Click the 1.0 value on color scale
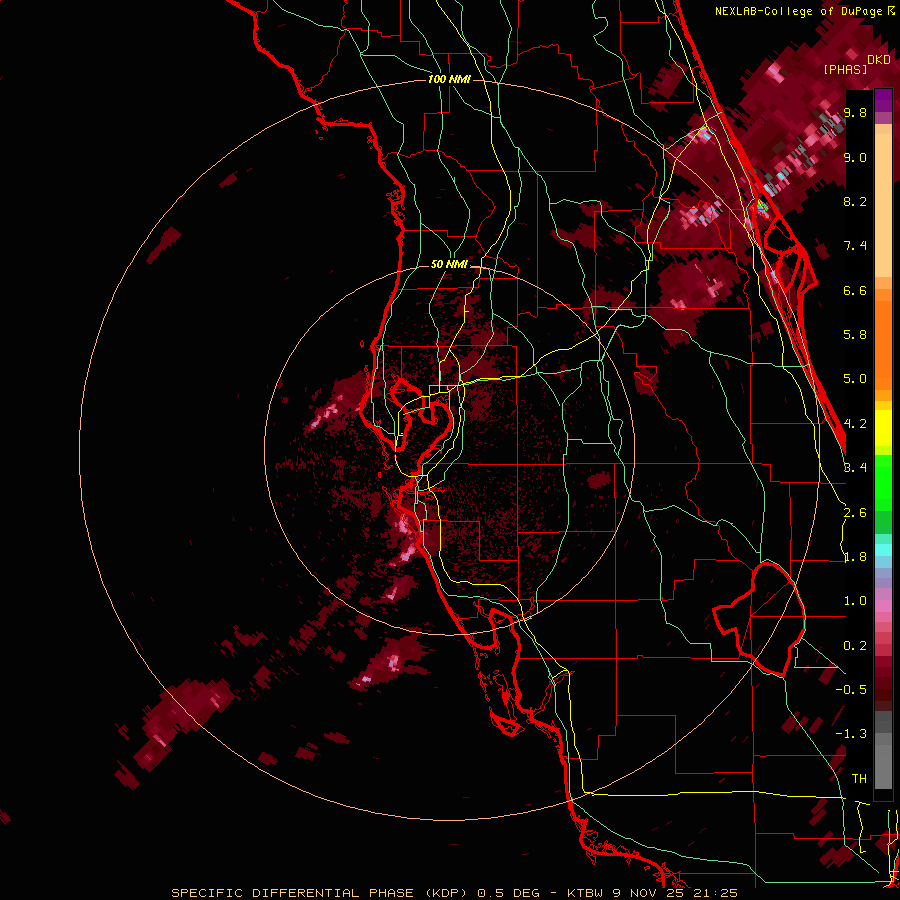900x900 pixels. [x=855, y=601]
